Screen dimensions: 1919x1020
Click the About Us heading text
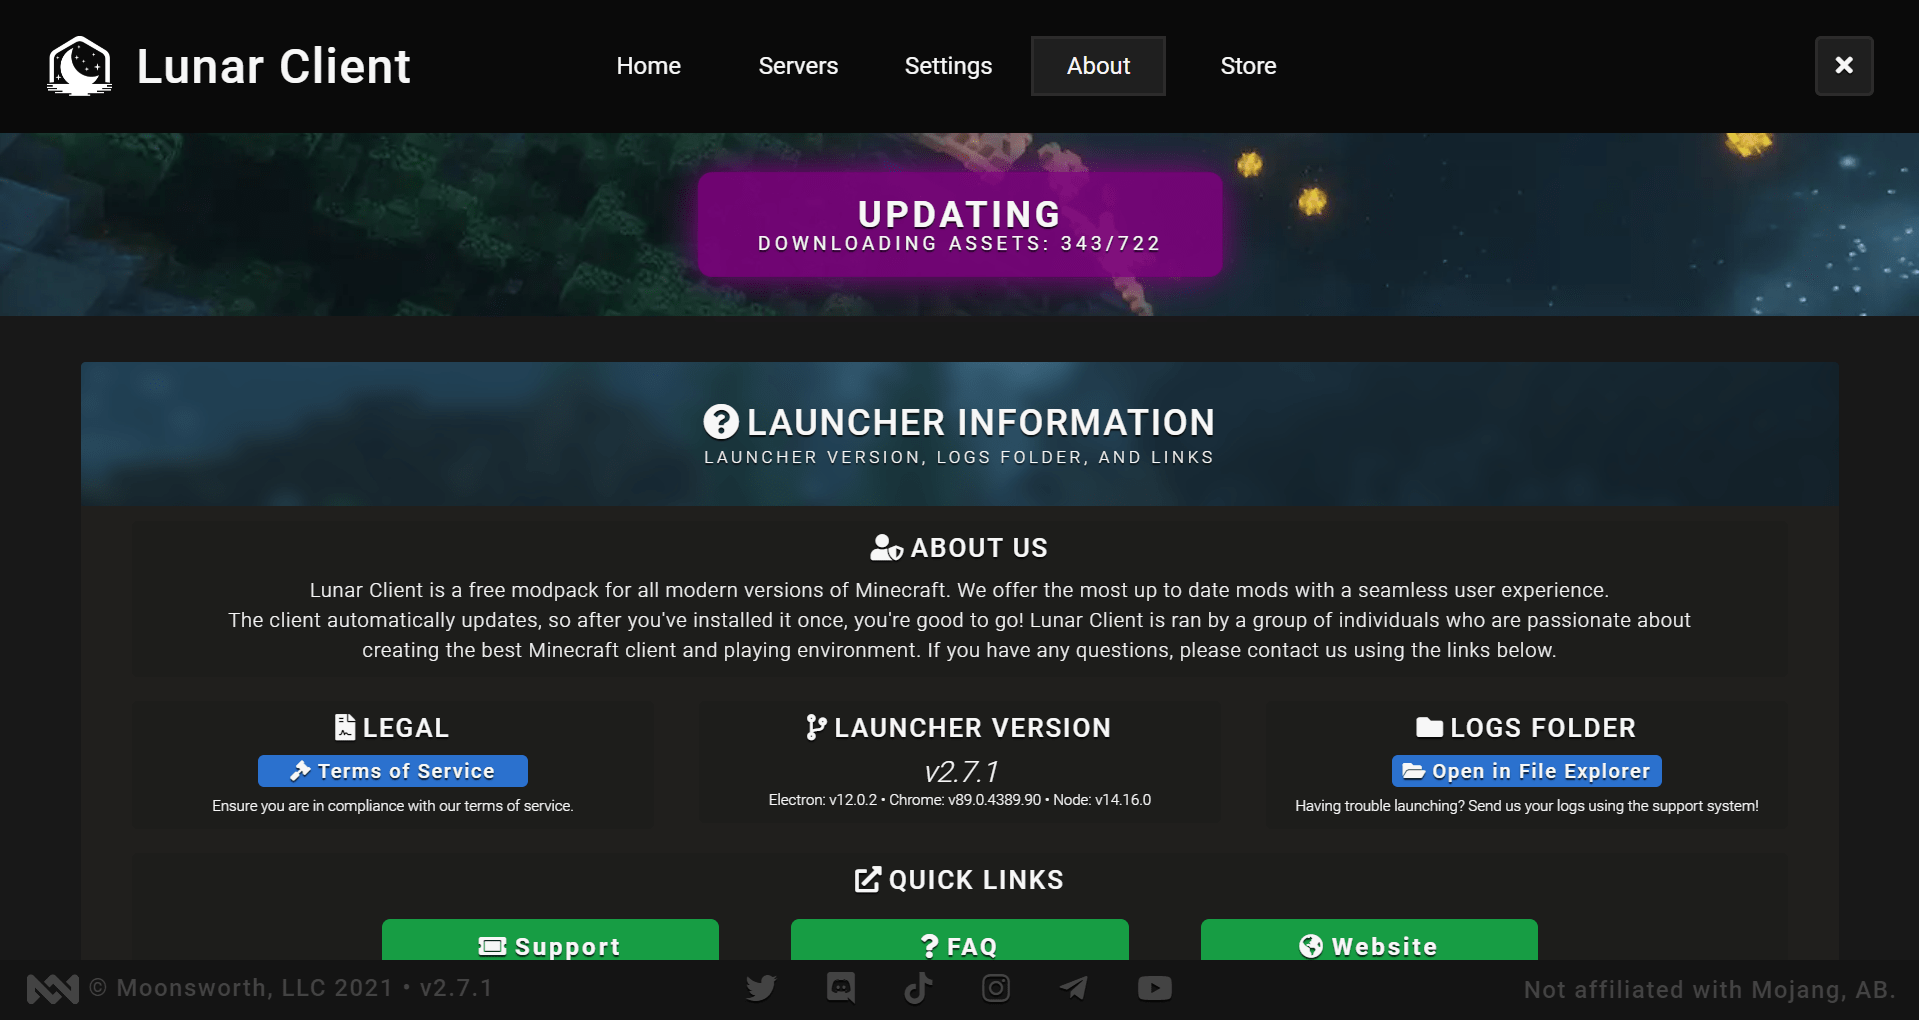pyautogui.click(x=979, y=548)
